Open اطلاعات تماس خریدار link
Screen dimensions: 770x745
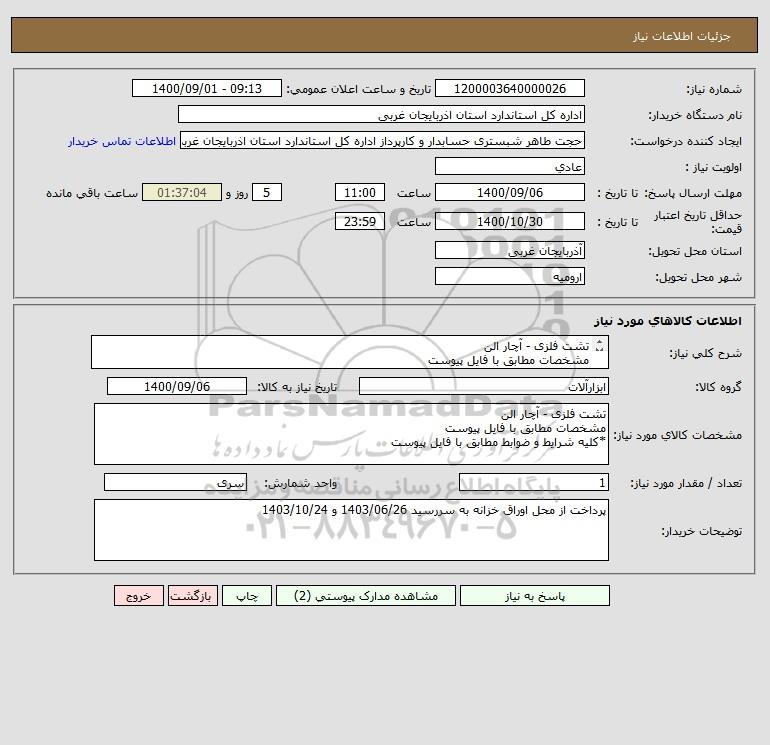pos(122,141)
